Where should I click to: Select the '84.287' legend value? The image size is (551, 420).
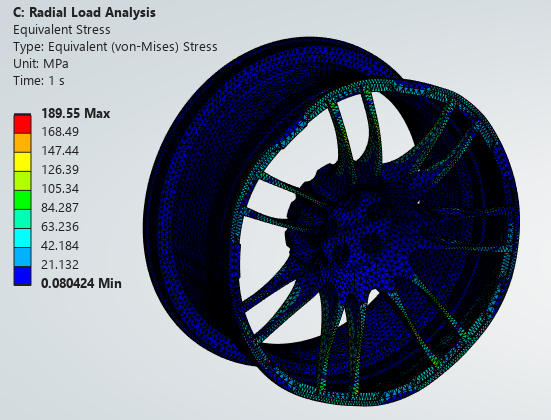click(x=60, y=208)
